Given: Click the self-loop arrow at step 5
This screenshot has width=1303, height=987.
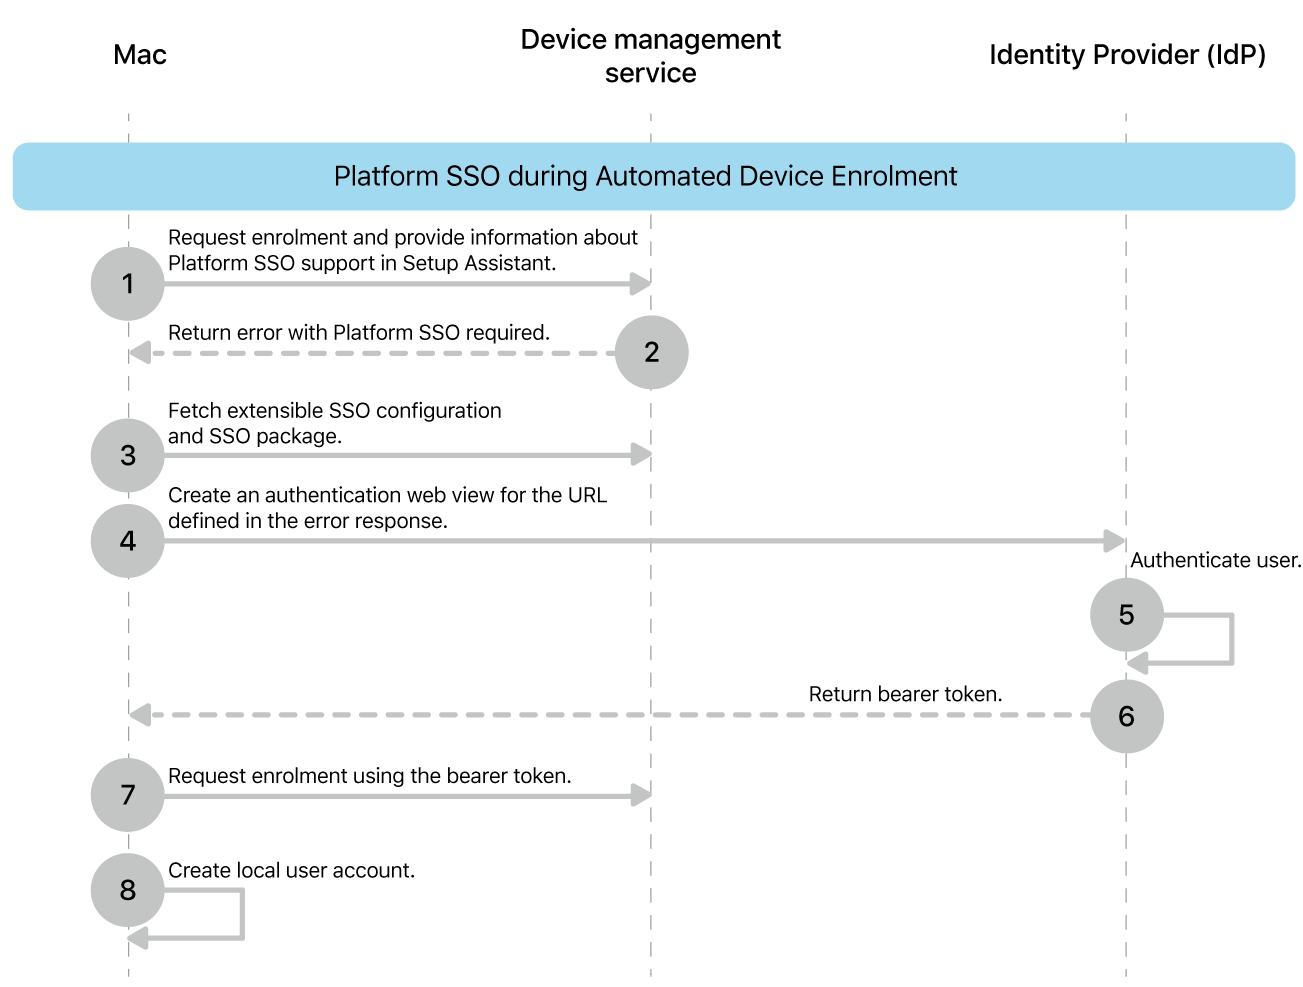Looking at the screenshot, I should 1230,638.
